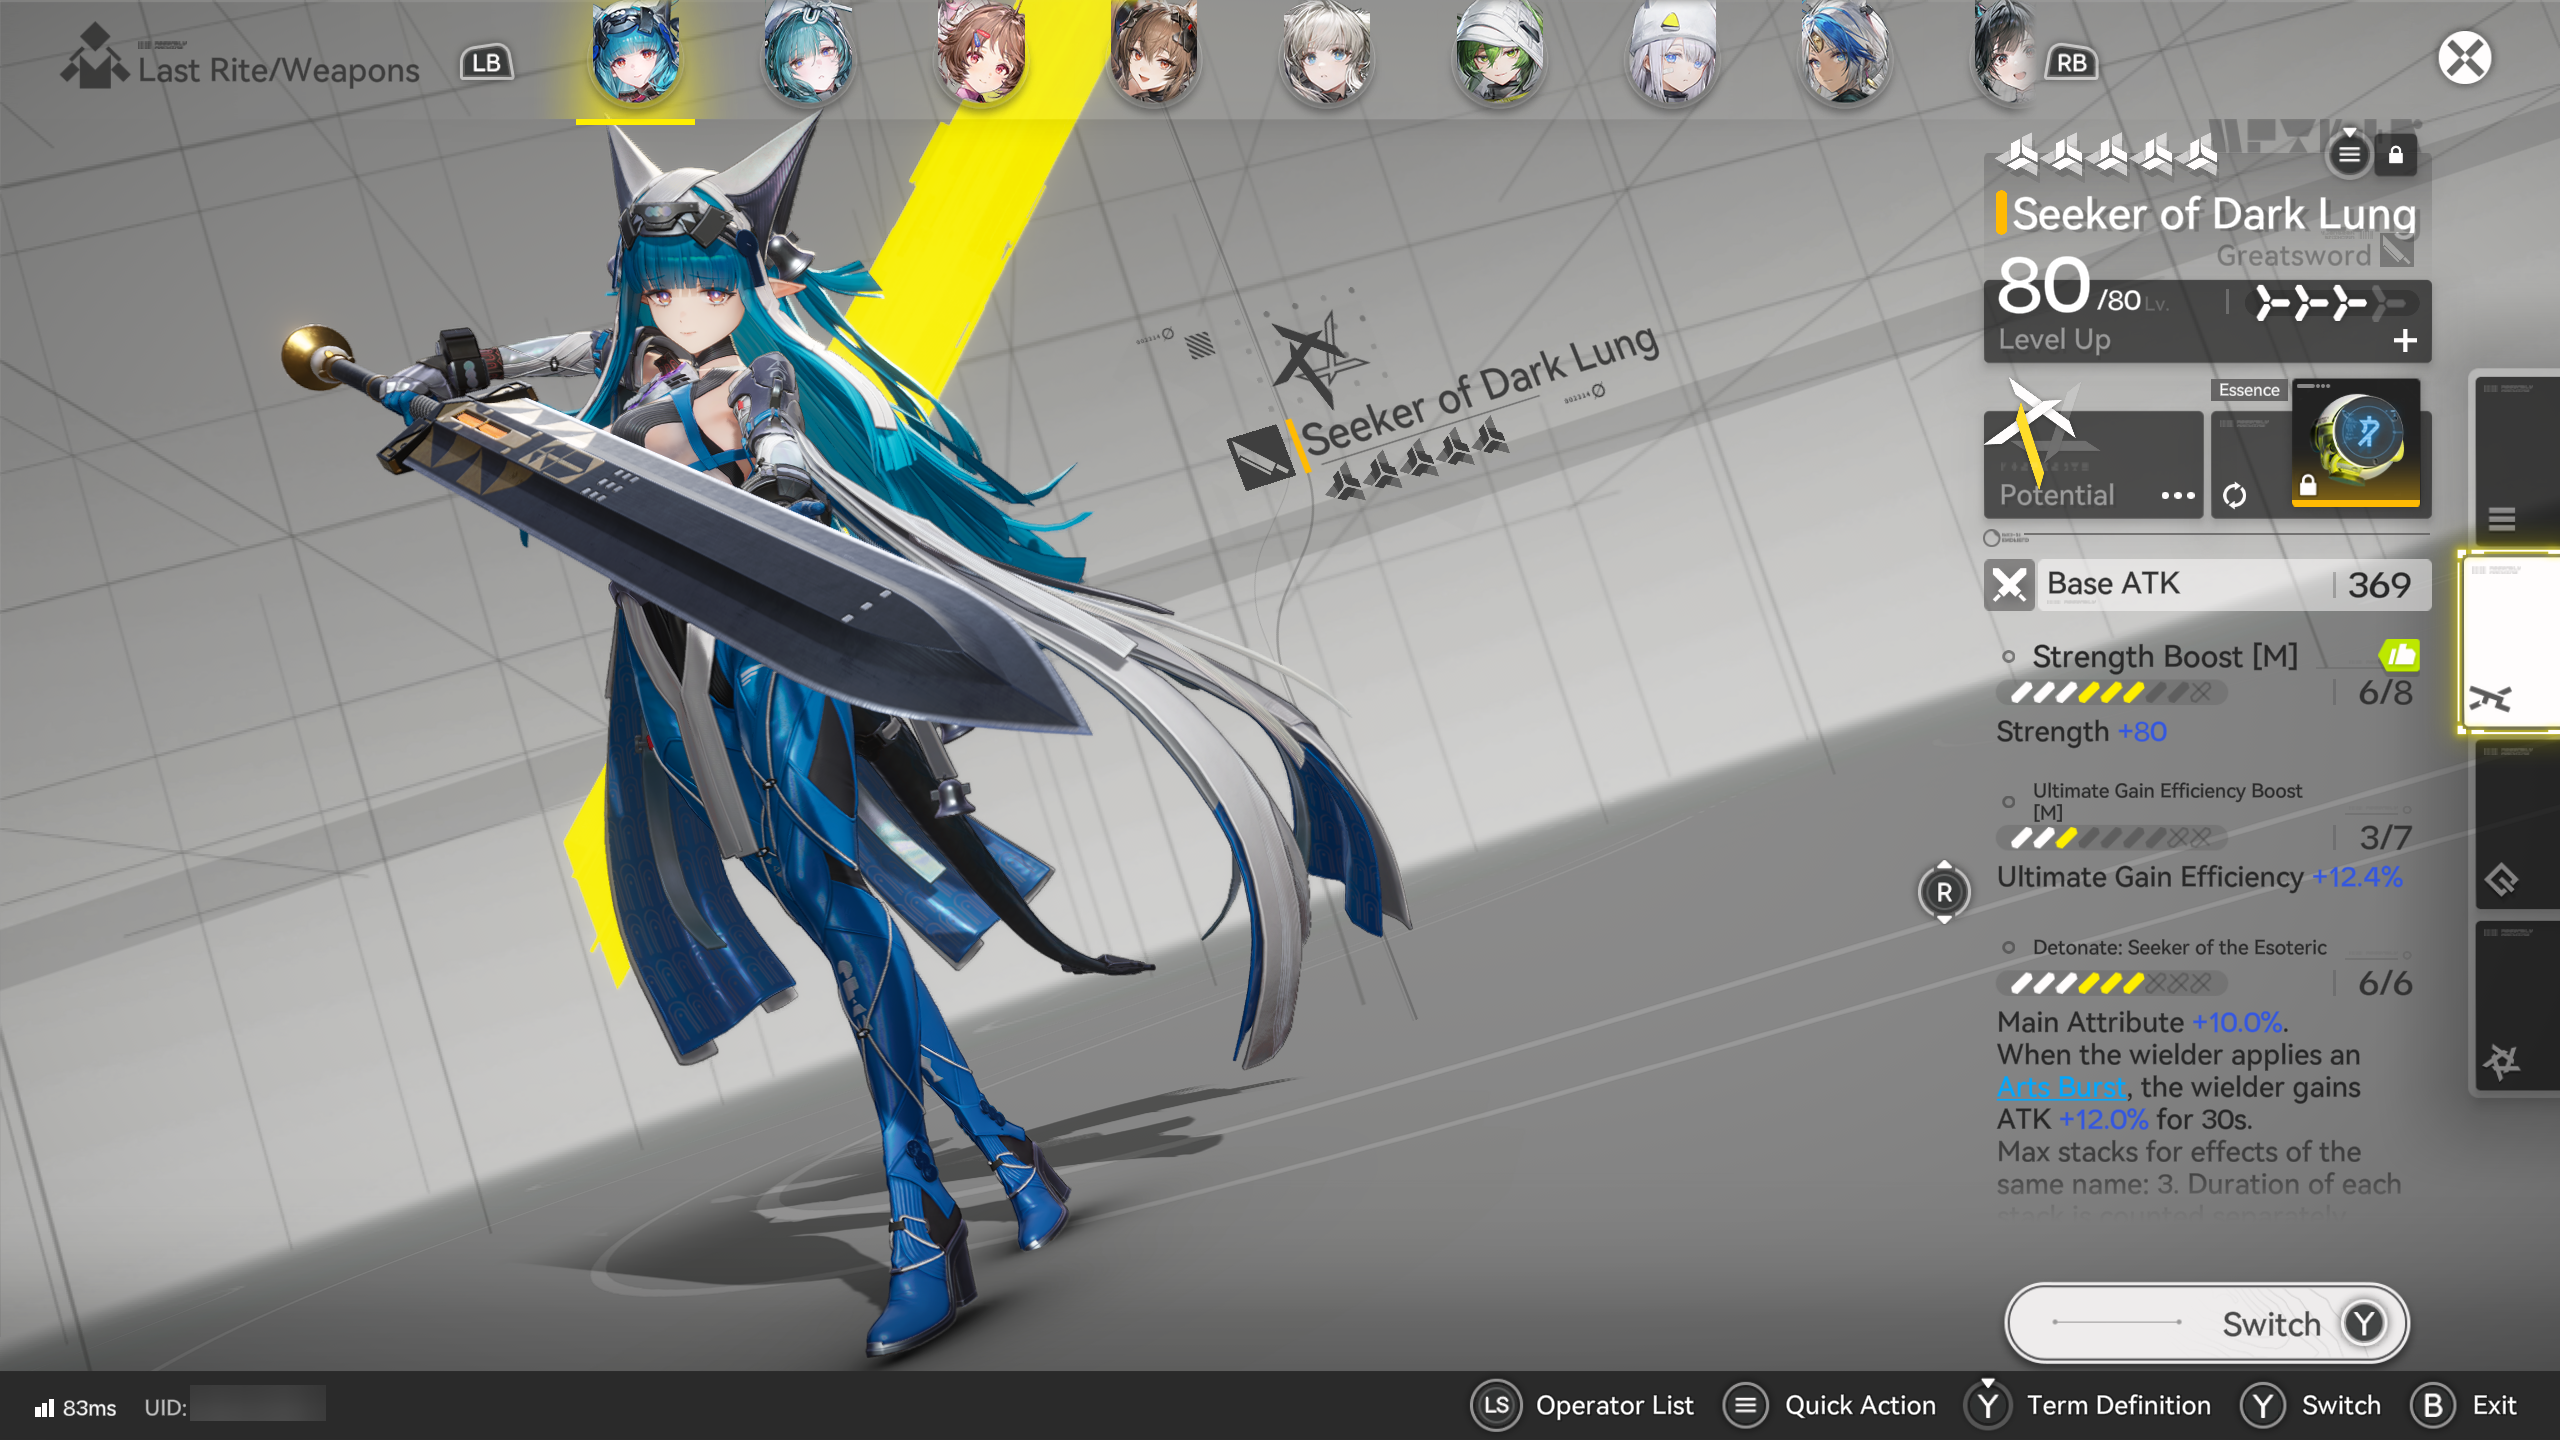Click the plus to level up weapon
Viewport: 2560px width, 1440px height.
[x=2405, y=341]
